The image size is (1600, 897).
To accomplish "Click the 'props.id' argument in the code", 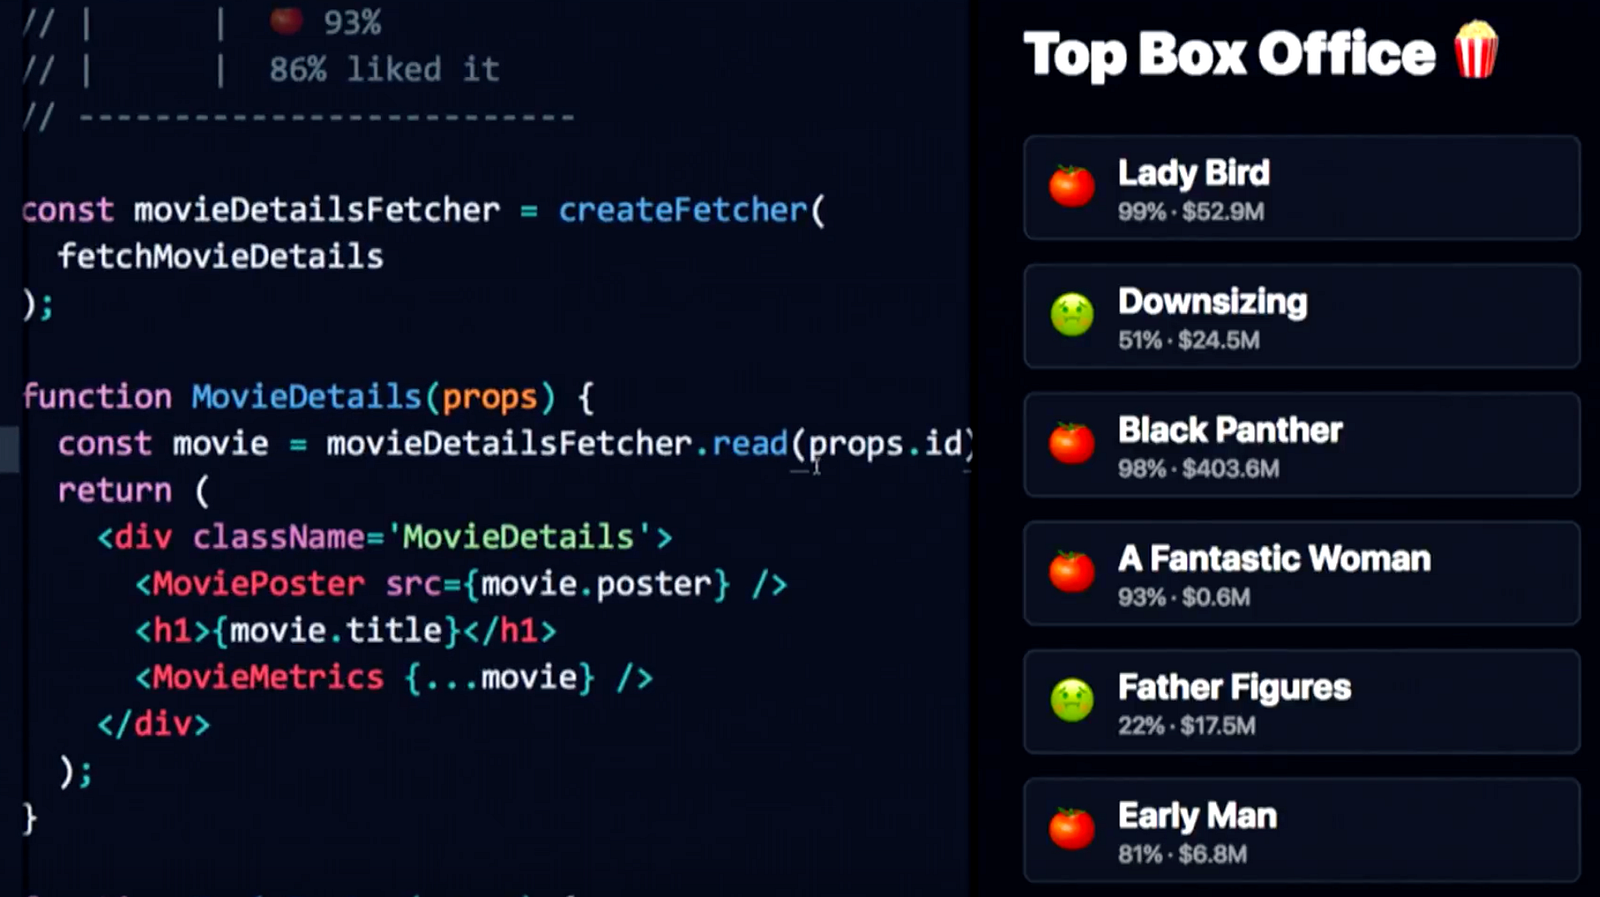I will point(887,444).
